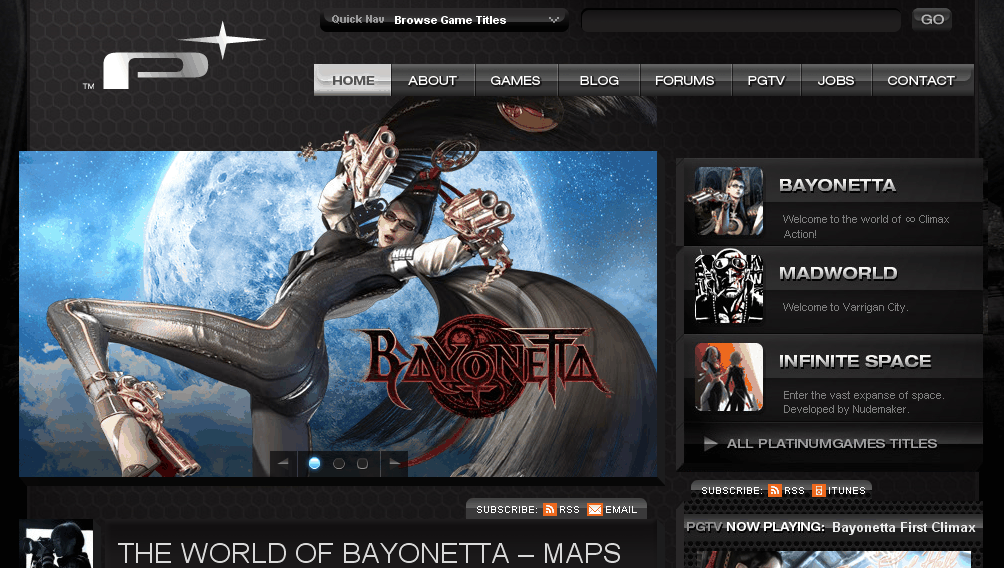Open the HOME navigation tab

pyautogui.click(x=353, y=80)
